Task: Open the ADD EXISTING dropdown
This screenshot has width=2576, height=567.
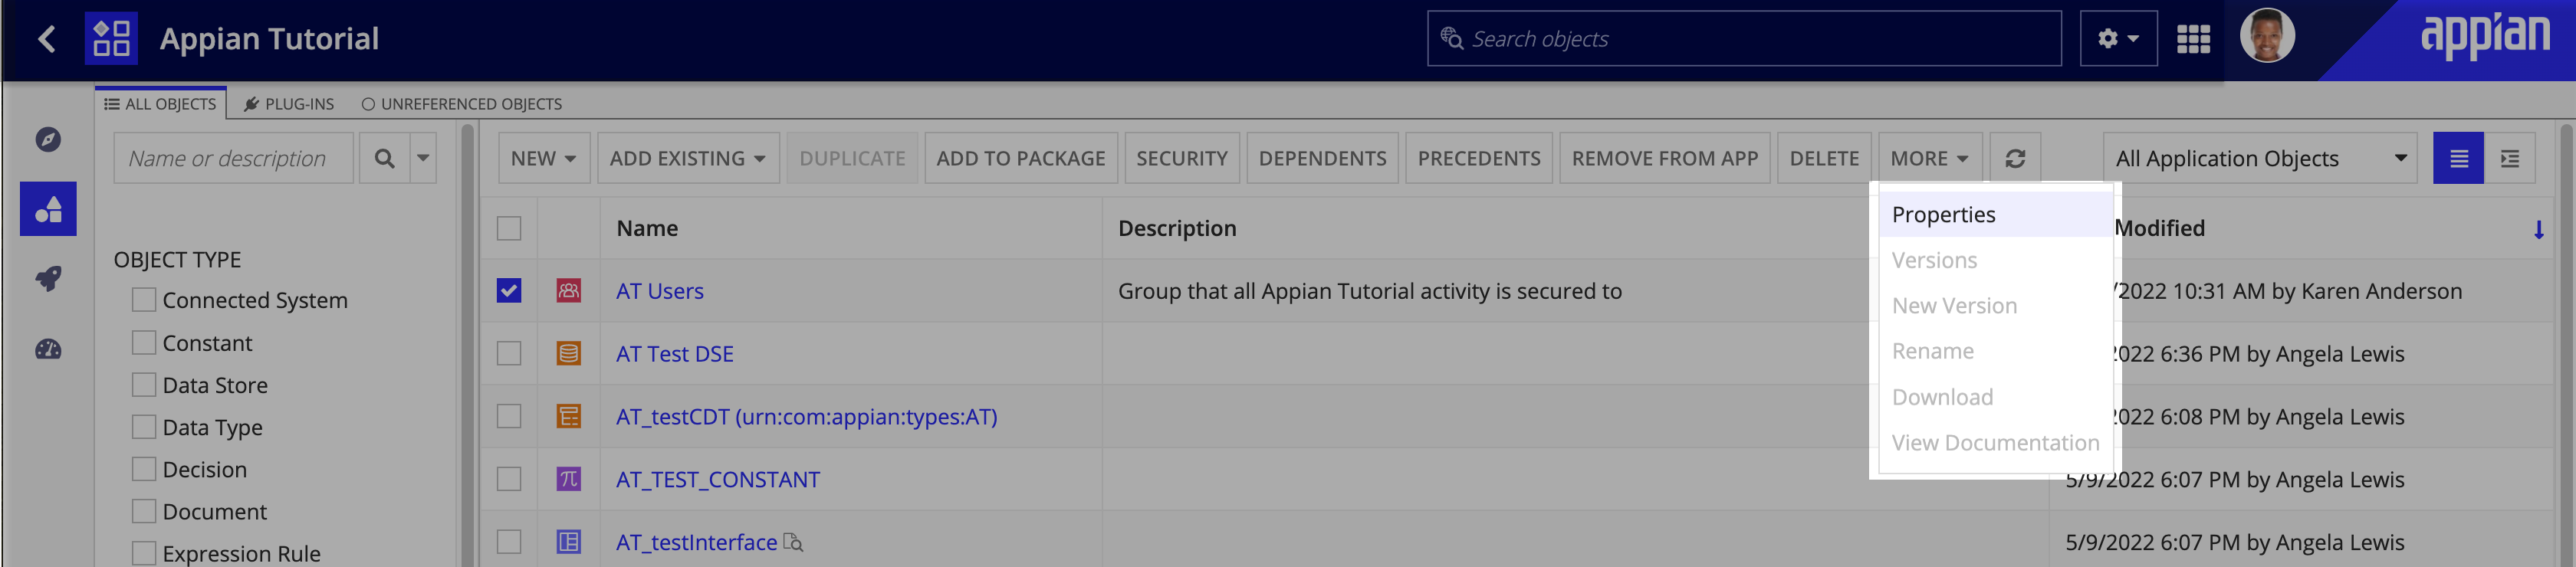Action: pyautogui.click(x=688, y=158)
